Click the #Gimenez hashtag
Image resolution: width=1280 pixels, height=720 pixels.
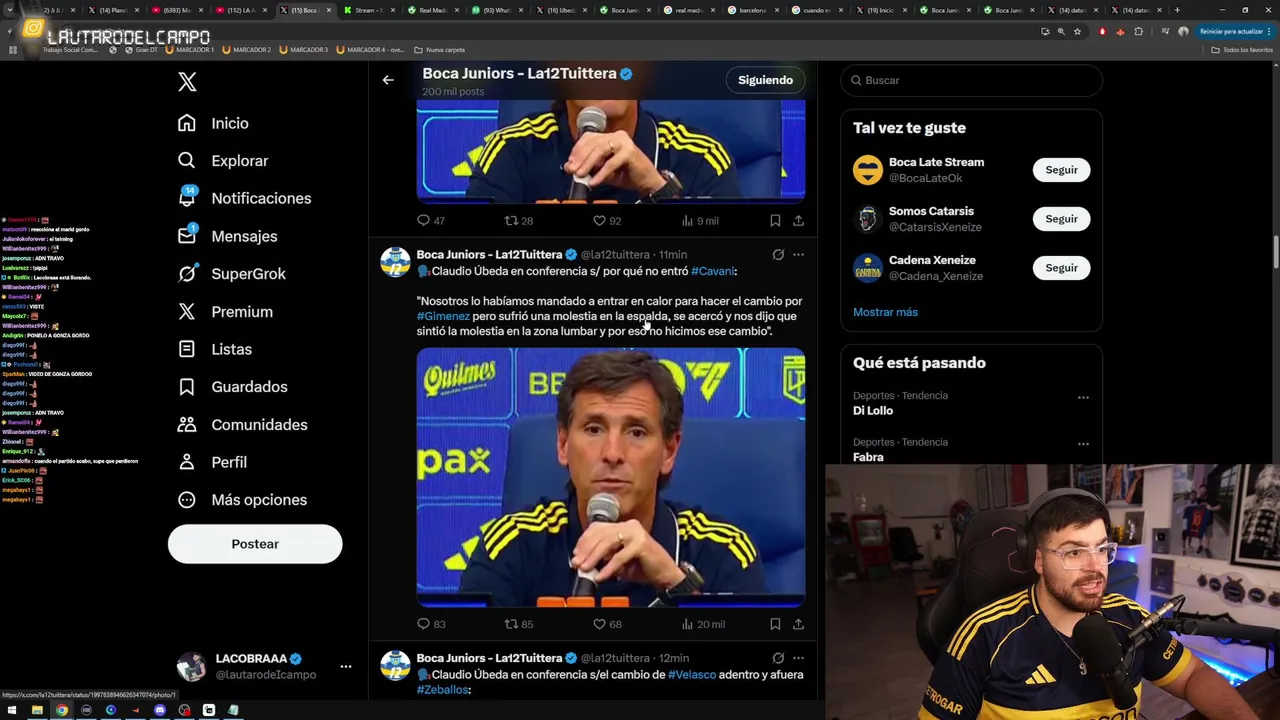tap(443, 316)
